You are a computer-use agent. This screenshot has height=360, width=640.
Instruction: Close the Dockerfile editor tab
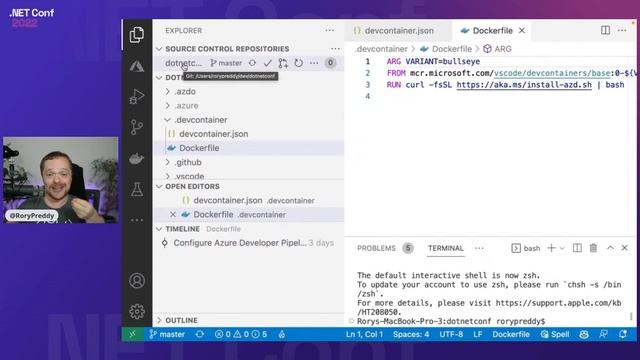[x=522, y=31]
